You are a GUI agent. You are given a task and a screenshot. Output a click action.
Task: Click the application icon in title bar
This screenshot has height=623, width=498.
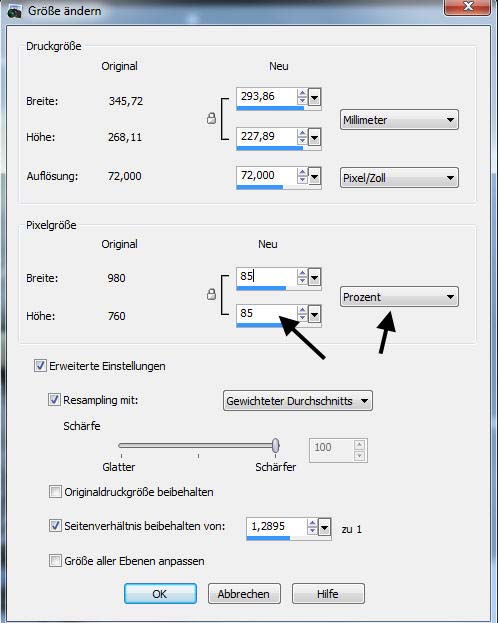(x=14, y=12)
